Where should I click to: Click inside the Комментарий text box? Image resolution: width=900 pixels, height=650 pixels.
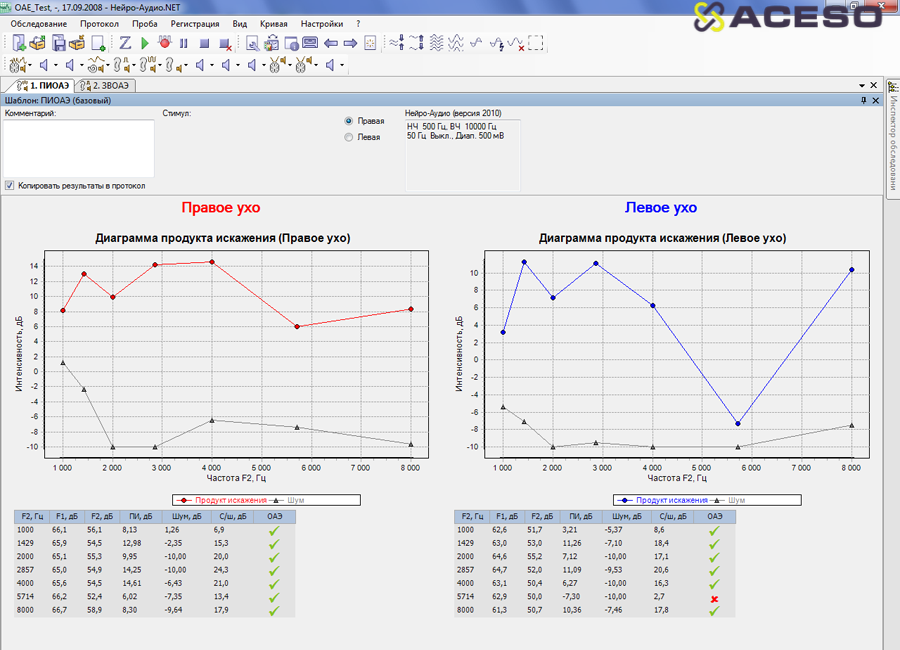click(79, 148)
